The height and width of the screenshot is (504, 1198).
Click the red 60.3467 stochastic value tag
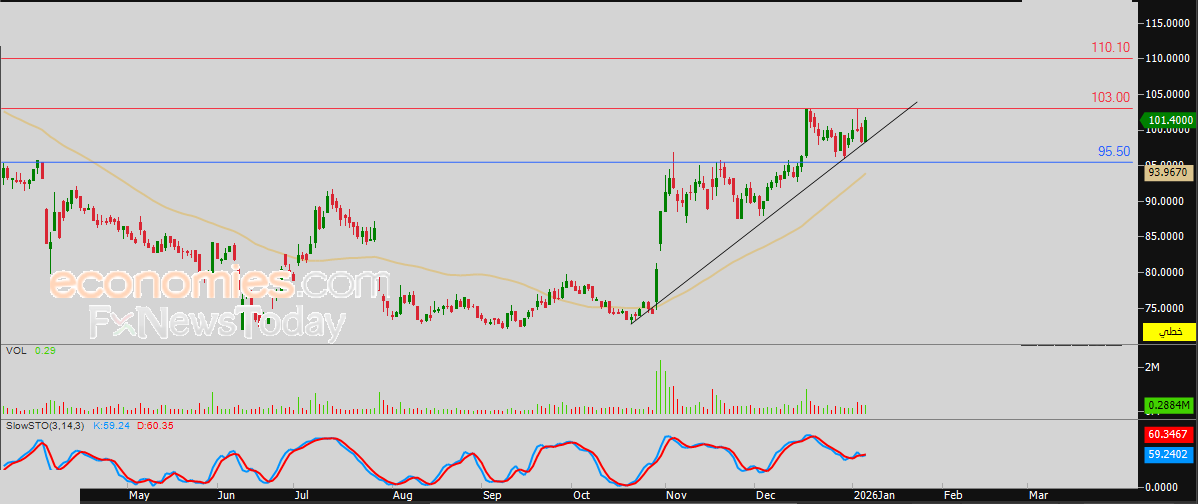pos(1169,435)
